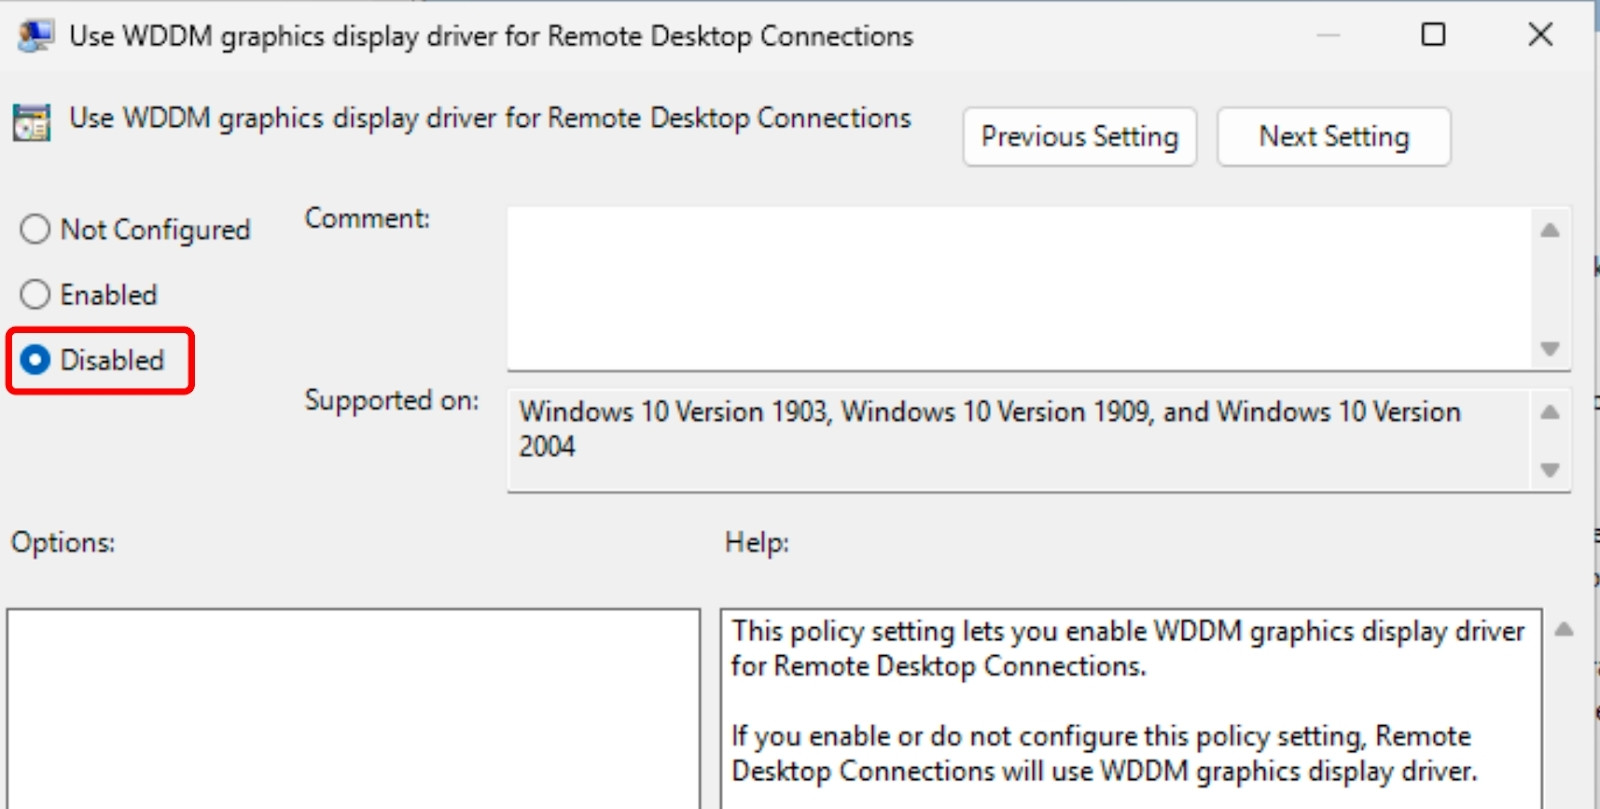Screen dimensions: 1600x809
Task: Click Help pane scroll up arrow
Action: pos(1565,629)
